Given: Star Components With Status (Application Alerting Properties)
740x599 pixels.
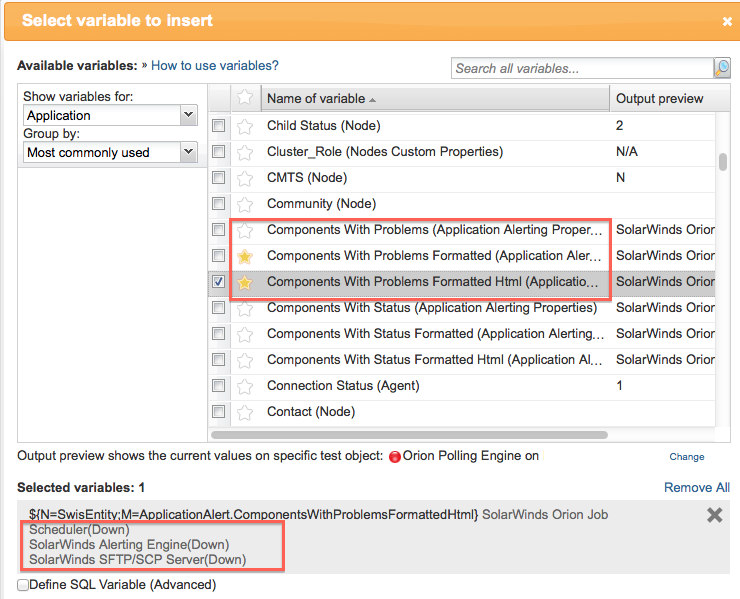Looking at the screenshot, I should tap(245, 308).
